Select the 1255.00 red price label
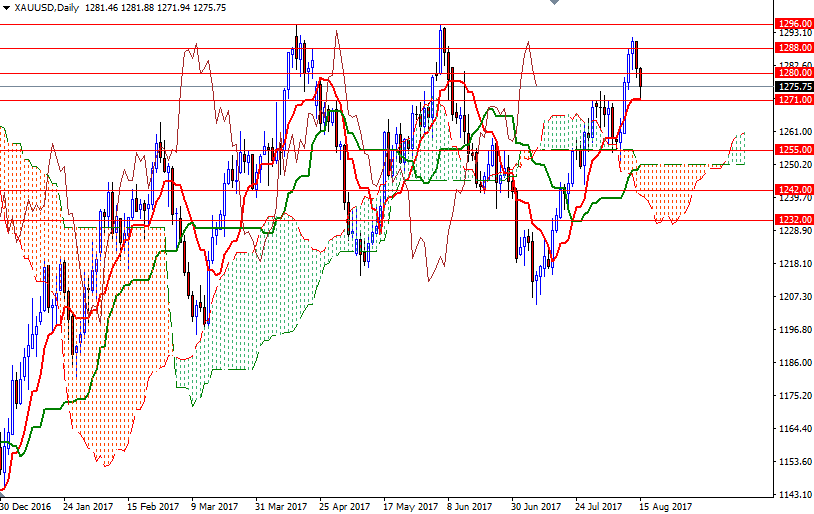The image size is (814, 514). click(x=793, y=150)
